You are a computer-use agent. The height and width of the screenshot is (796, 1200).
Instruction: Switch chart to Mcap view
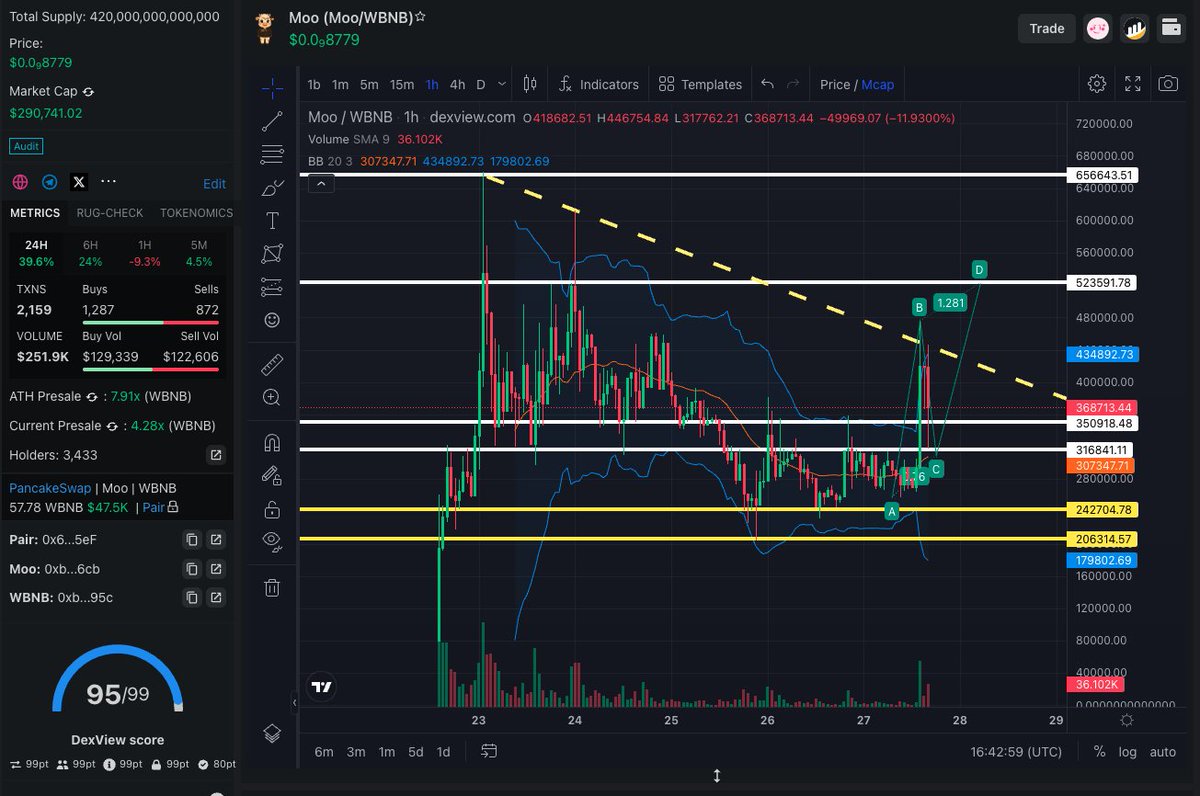(878, 85)
